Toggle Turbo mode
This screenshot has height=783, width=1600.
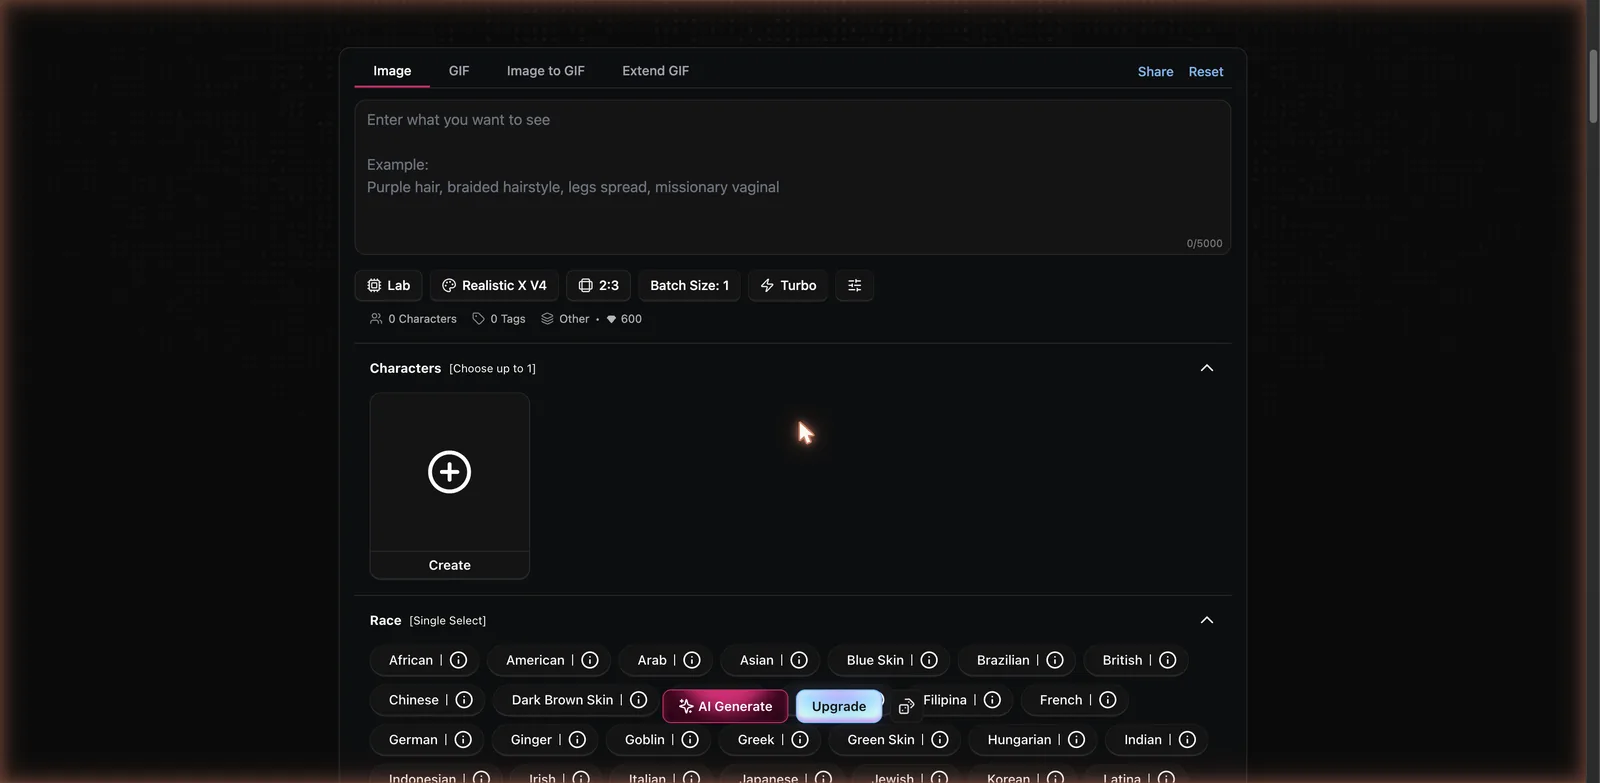[x=788, y=285]
